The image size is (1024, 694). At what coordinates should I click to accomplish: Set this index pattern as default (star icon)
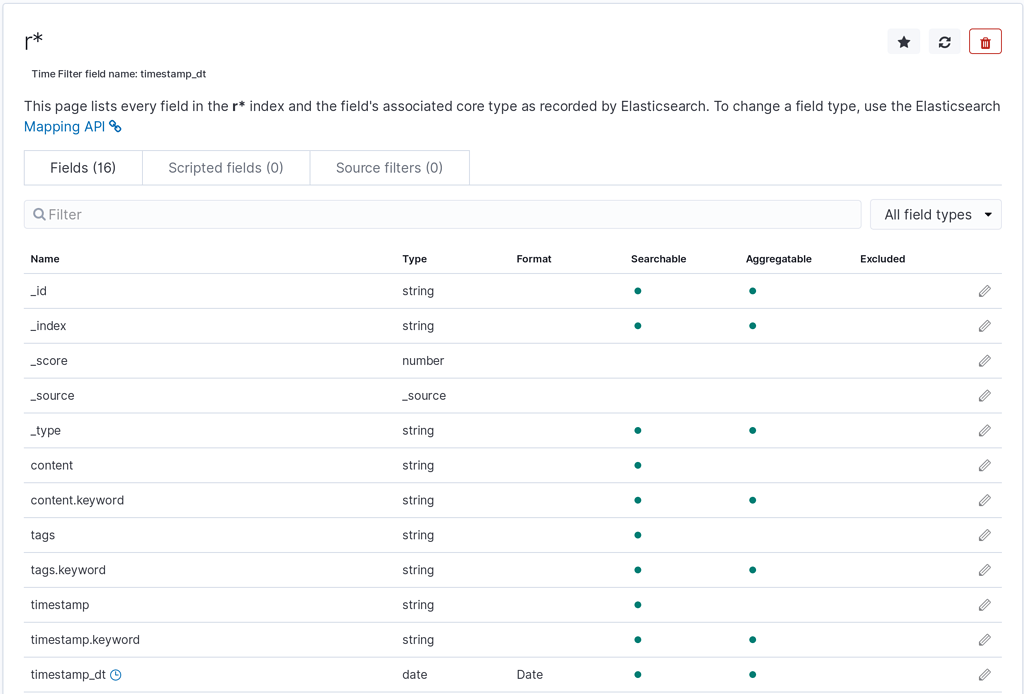pos(903,41)
